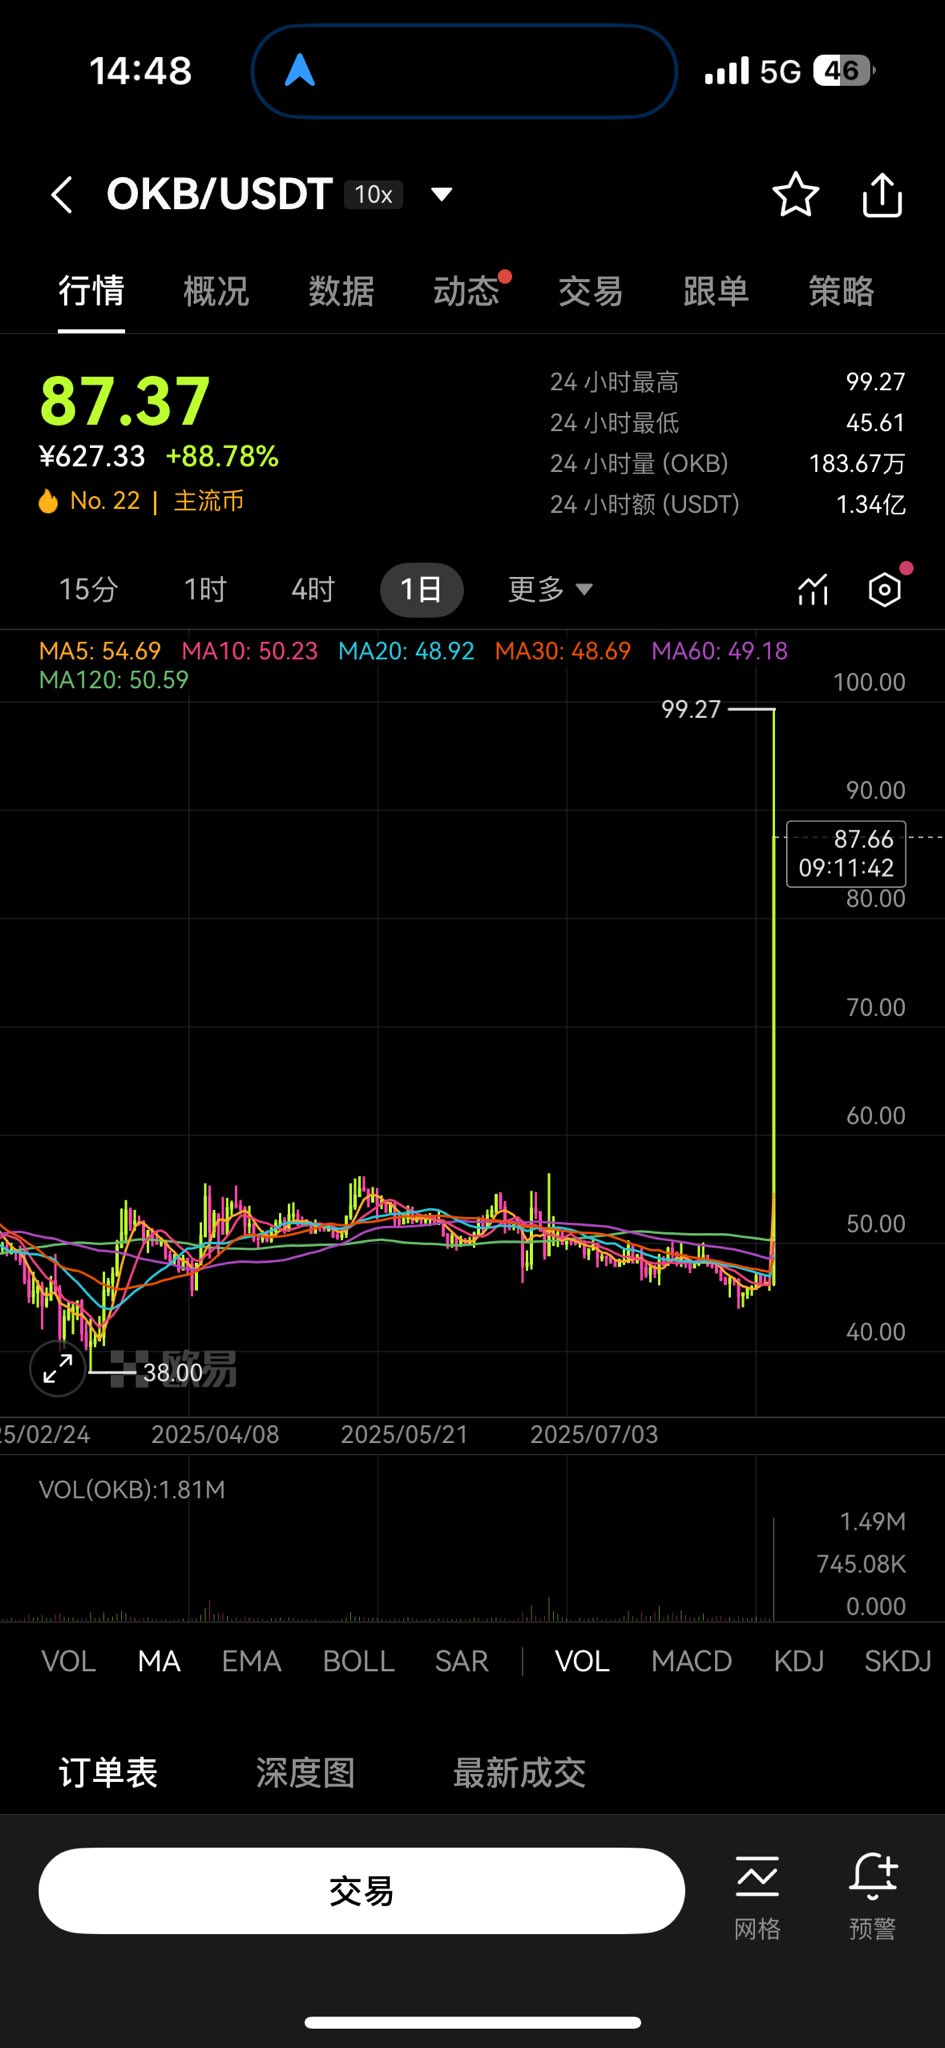This screenshot has width=945, height=2048.
Task: Open chart indicators icon
Action: click(x=813, y=590)
